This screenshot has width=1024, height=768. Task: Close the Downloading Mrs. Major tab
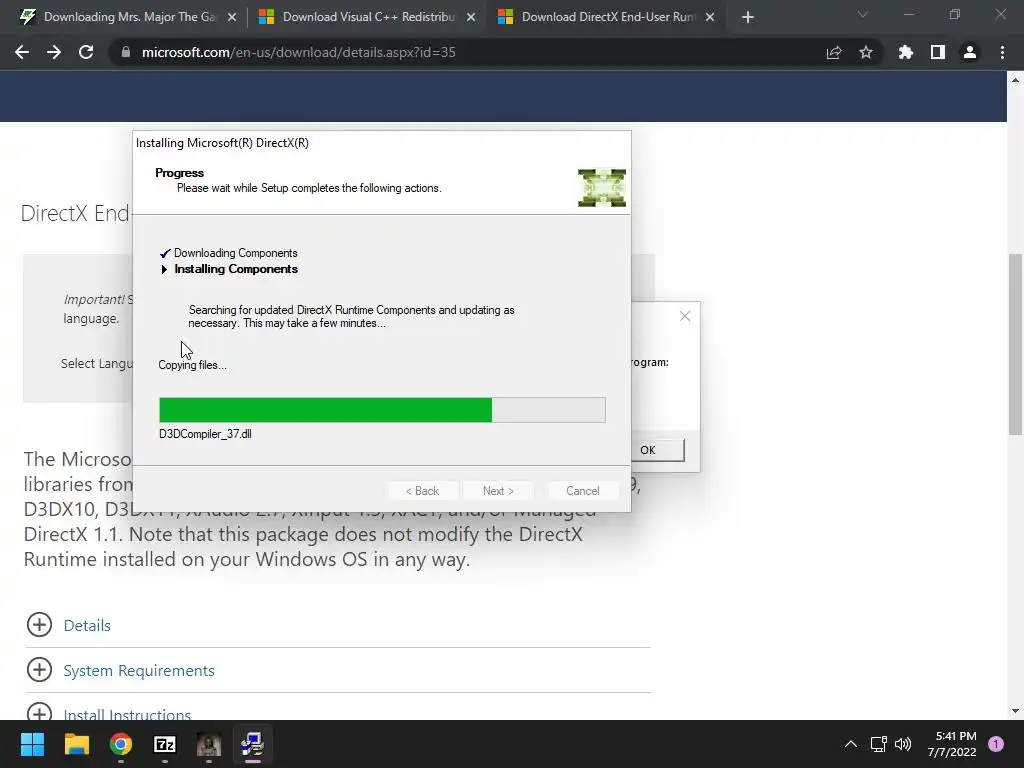232,17
